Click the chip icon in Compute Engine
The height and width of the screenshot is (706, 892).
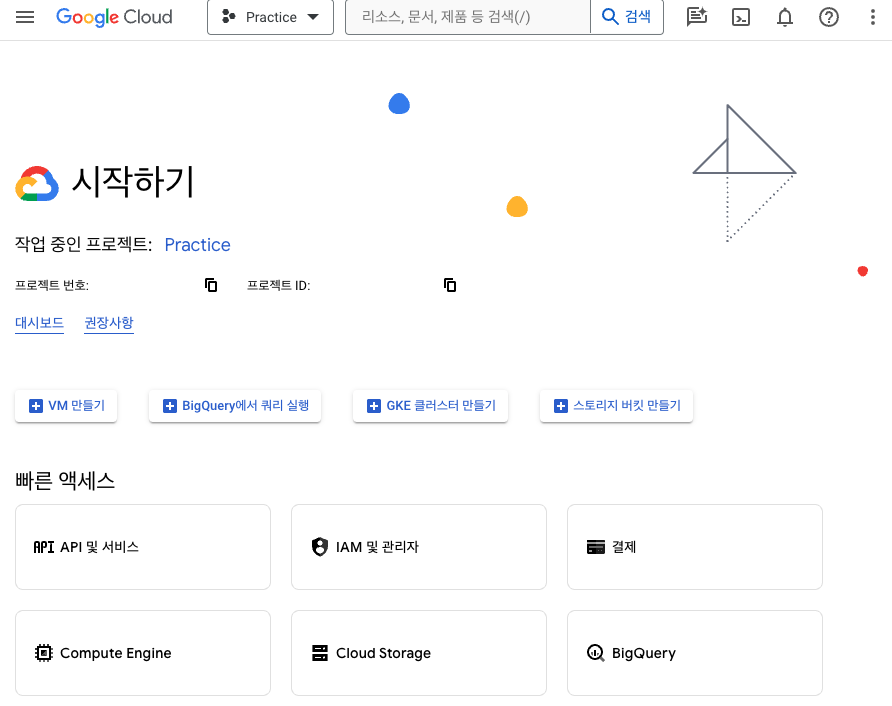click(x=44, y=653)
